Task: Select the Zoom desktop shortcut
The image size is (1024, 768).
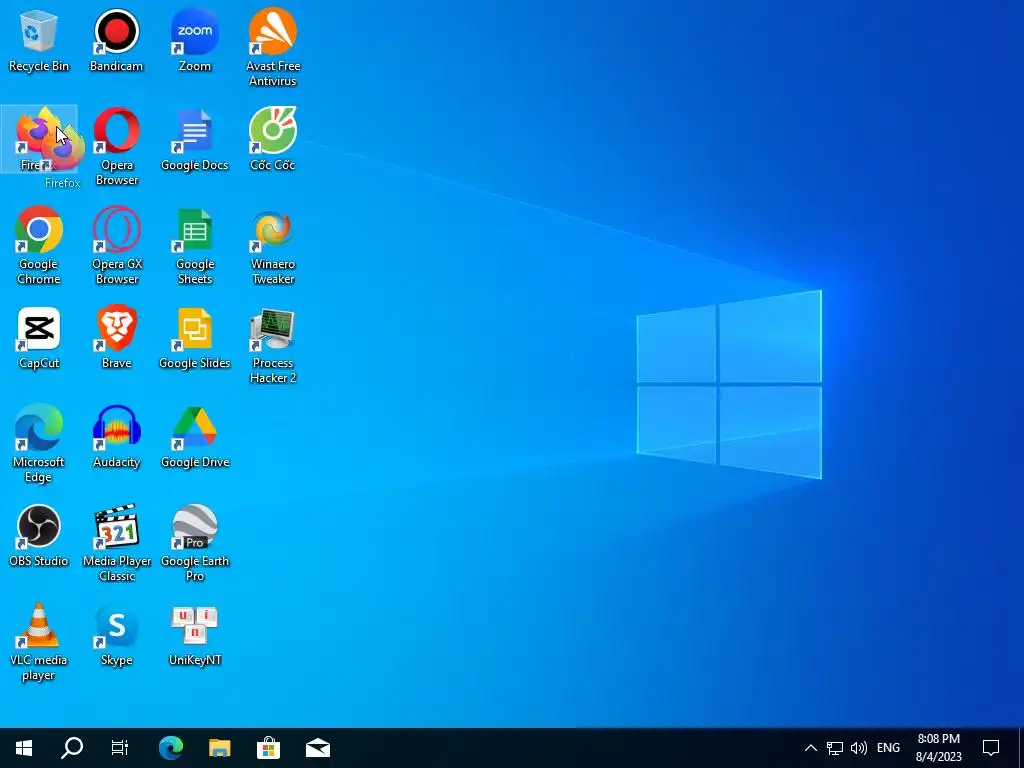Action: 195,40
